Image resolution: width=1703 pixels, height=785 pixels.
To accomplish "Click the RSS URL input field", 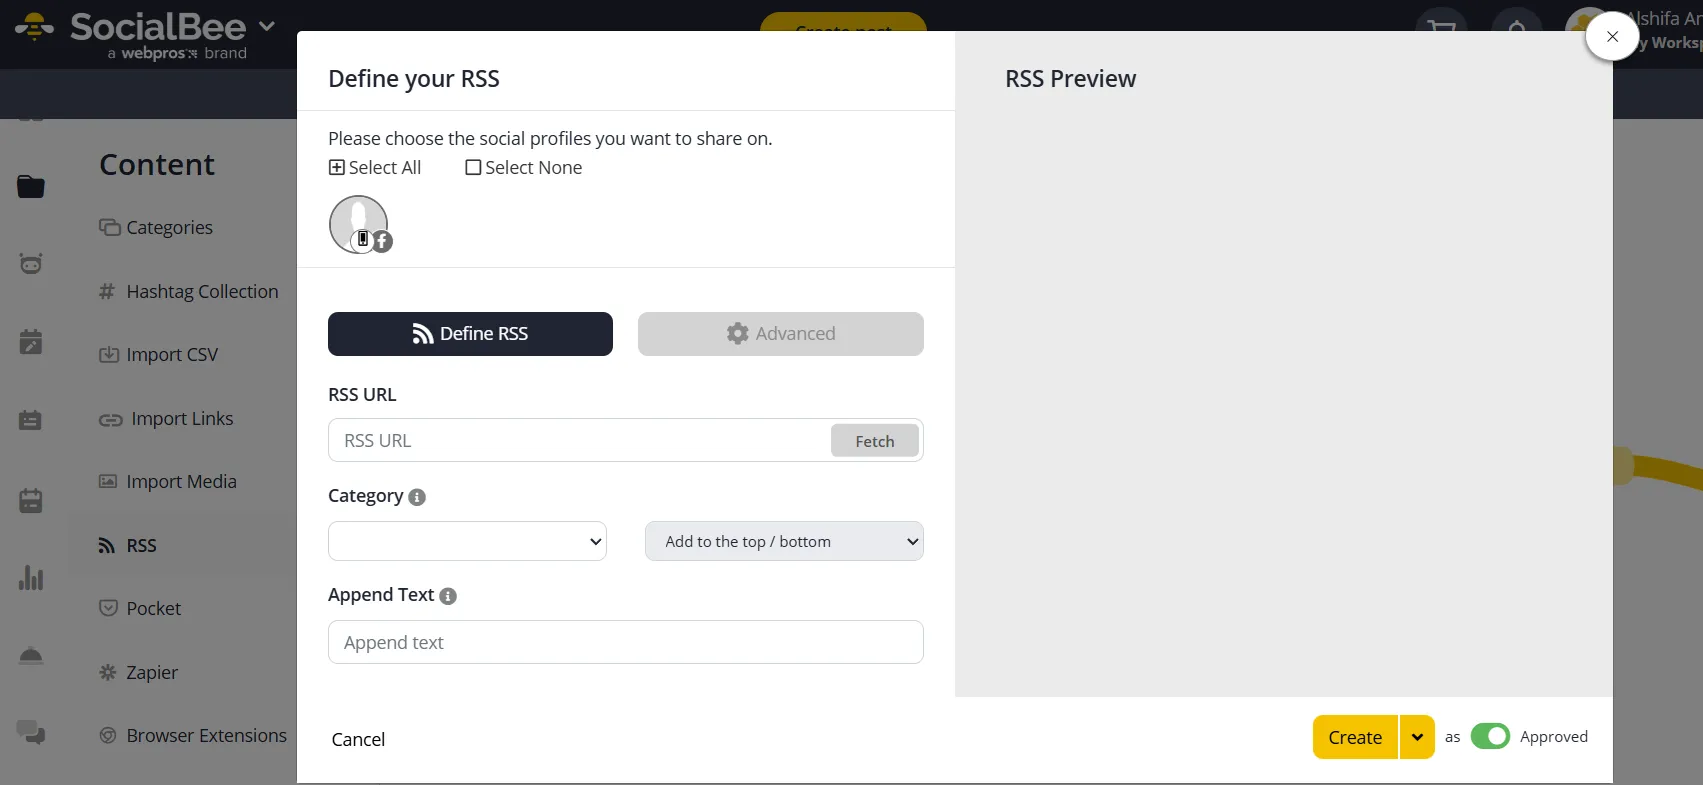I will 580,441.
